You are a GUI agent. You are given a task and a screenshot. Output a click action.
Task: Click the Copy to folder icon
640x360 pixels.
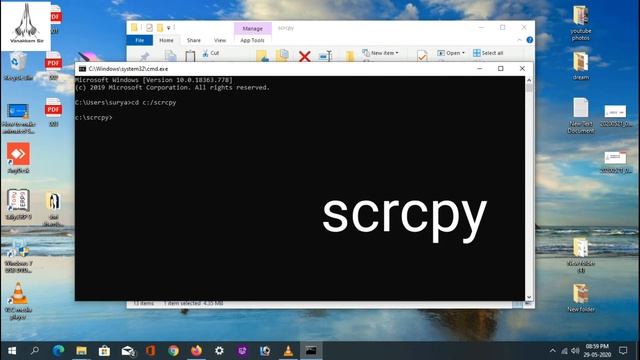click(x=282, y=56)
